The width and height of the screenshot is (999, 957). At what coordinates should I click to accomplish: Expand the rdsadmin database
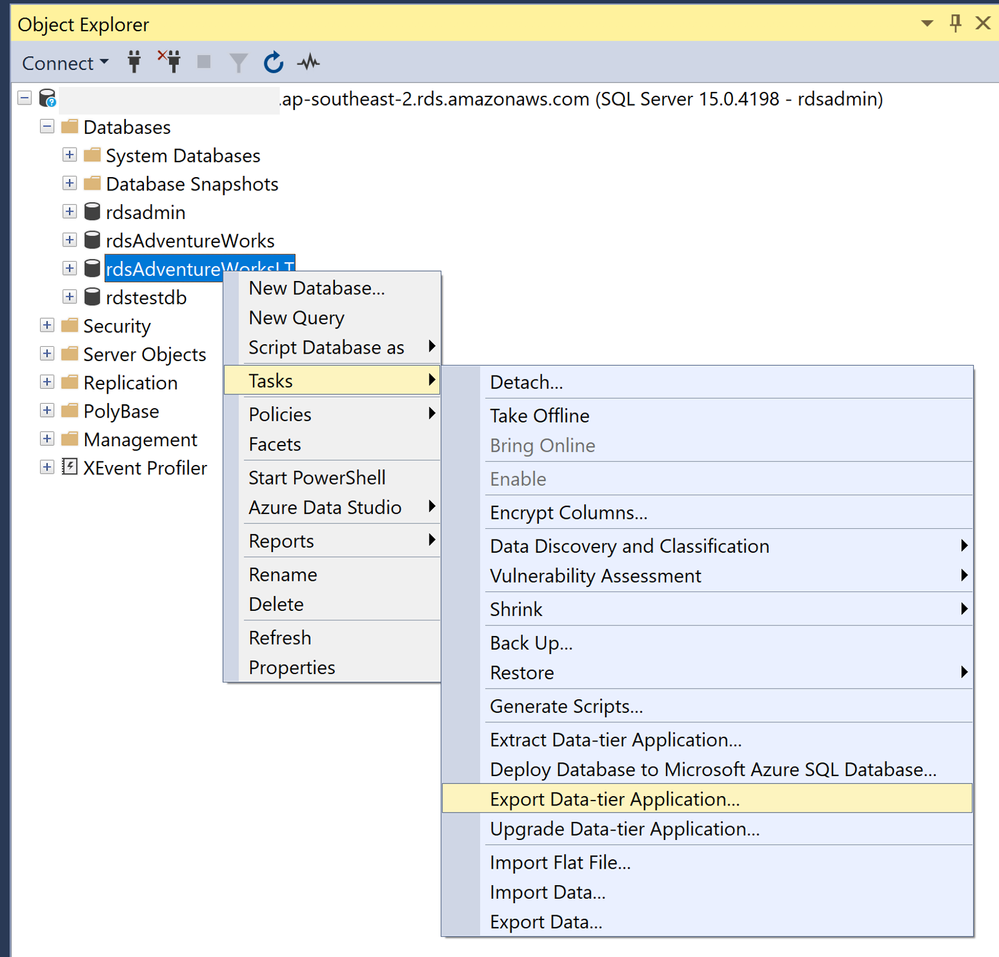69,211
